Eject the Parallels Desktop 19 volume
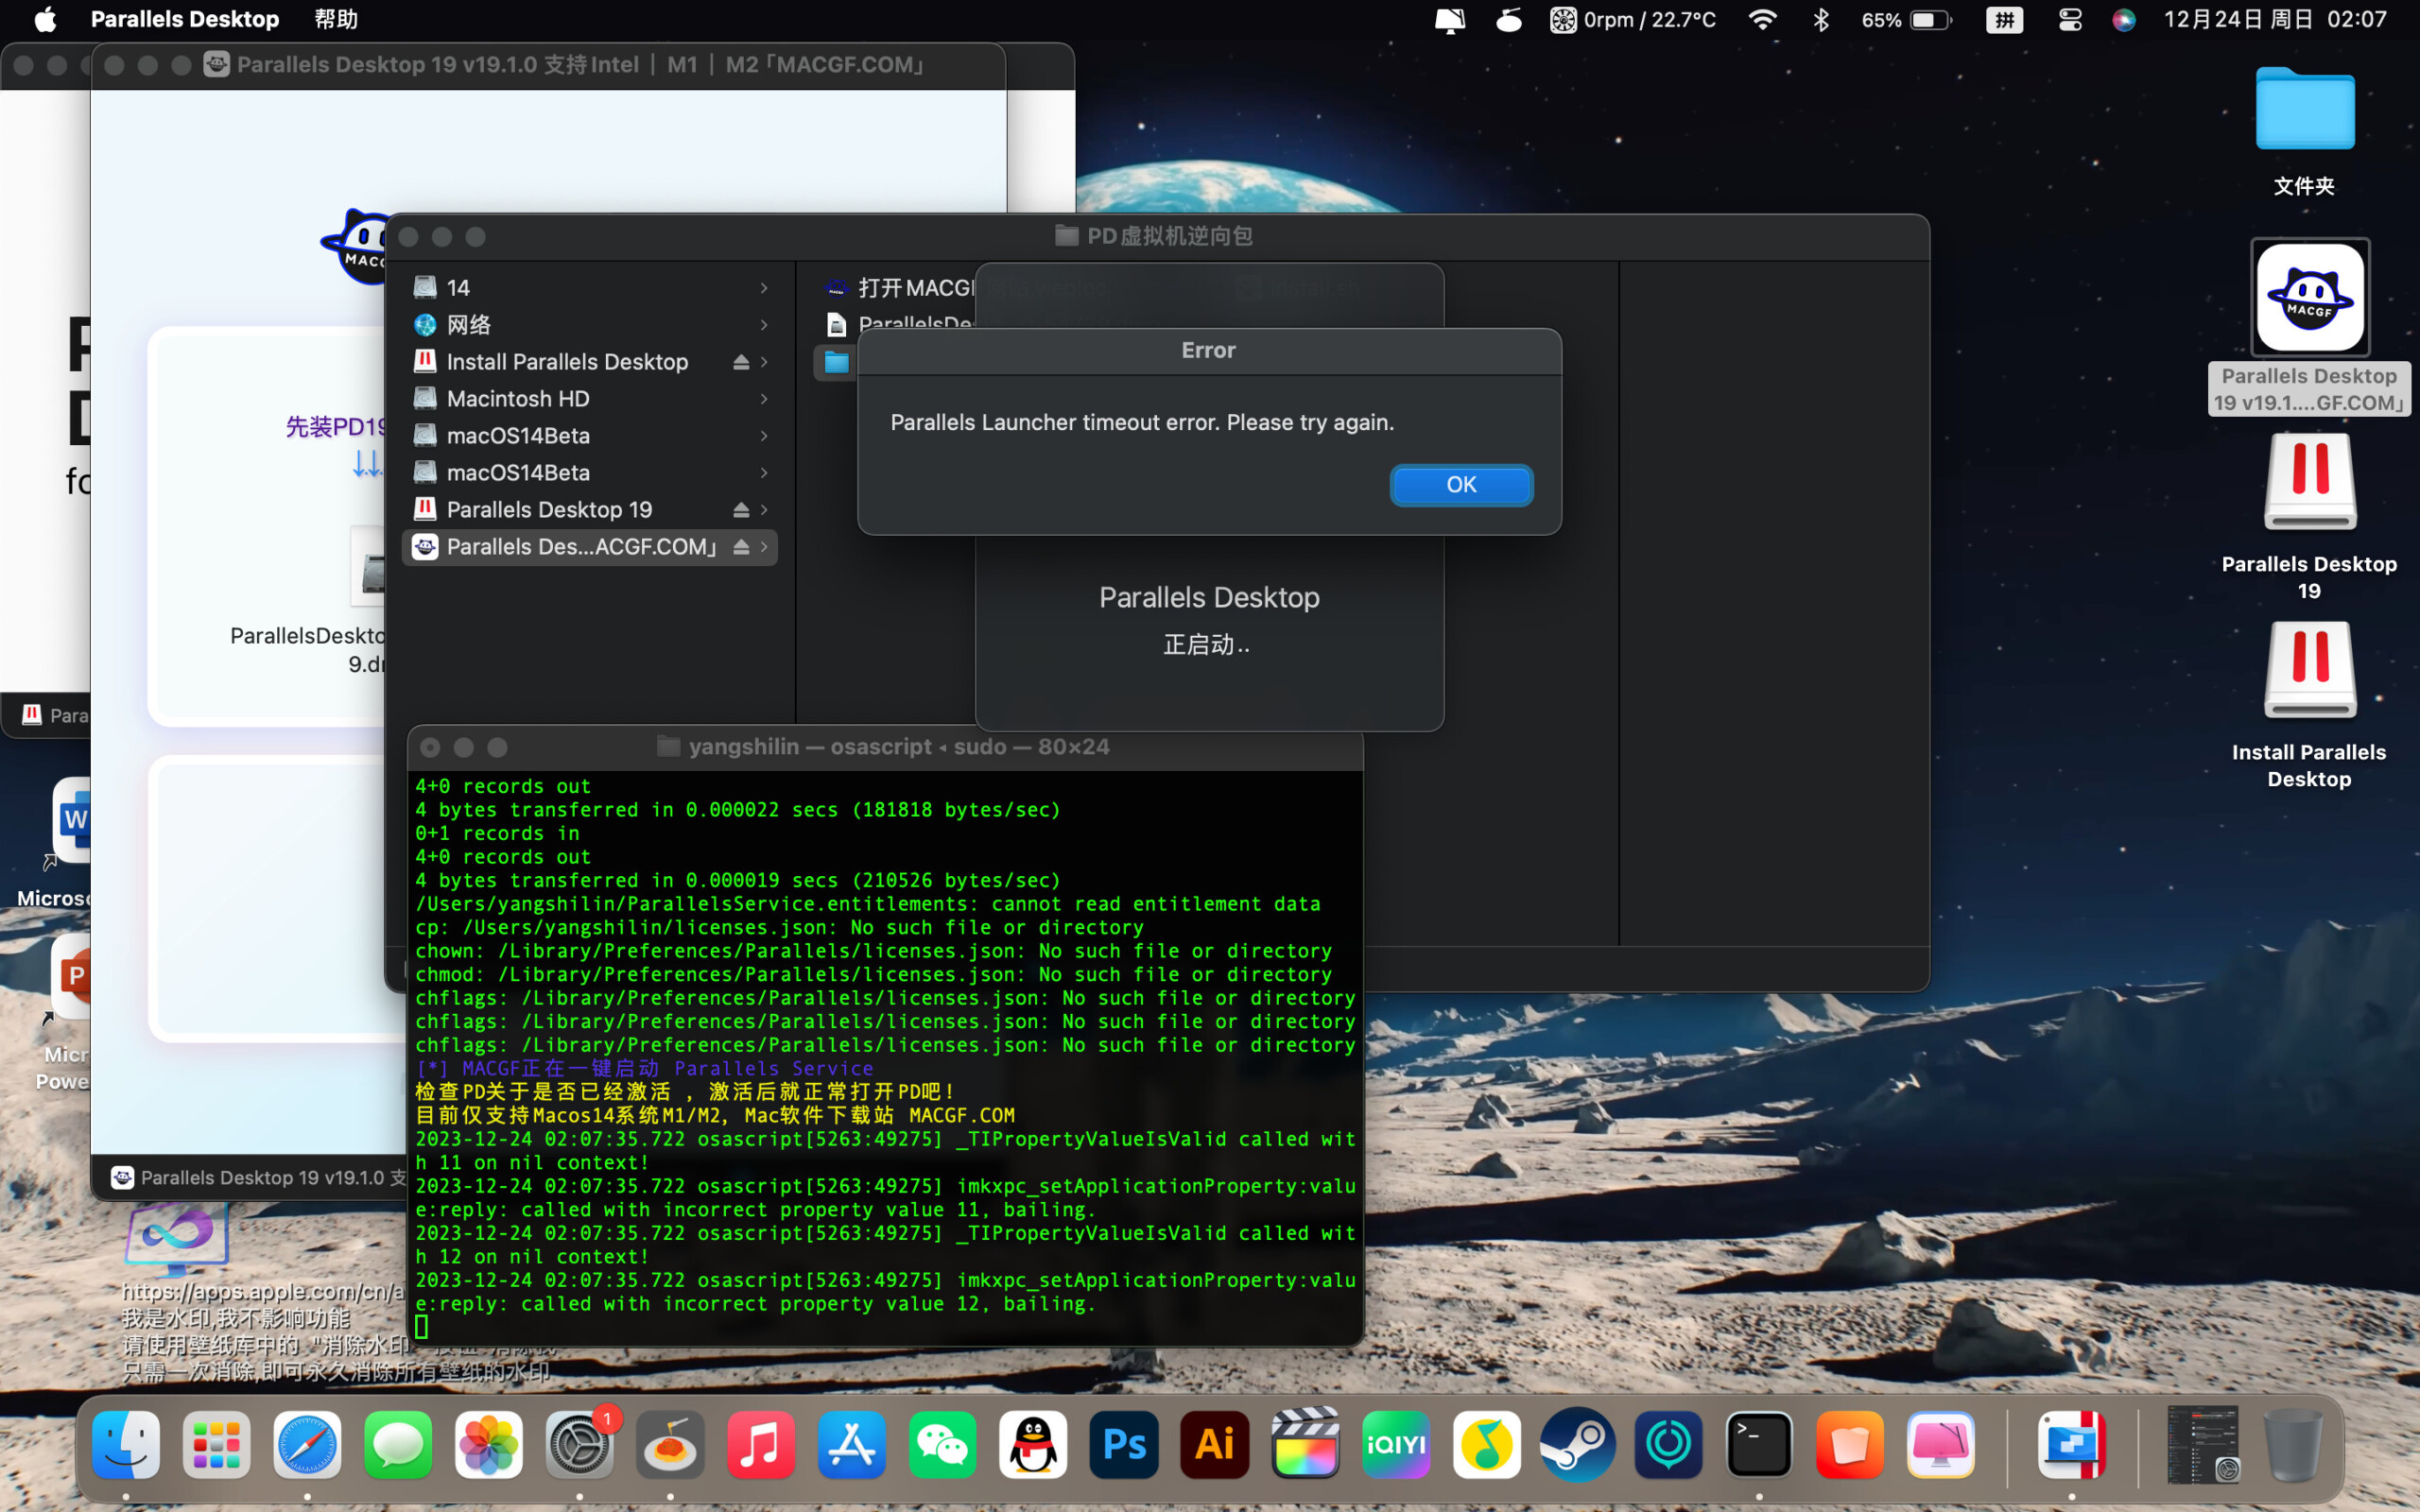 pos(741,510)
